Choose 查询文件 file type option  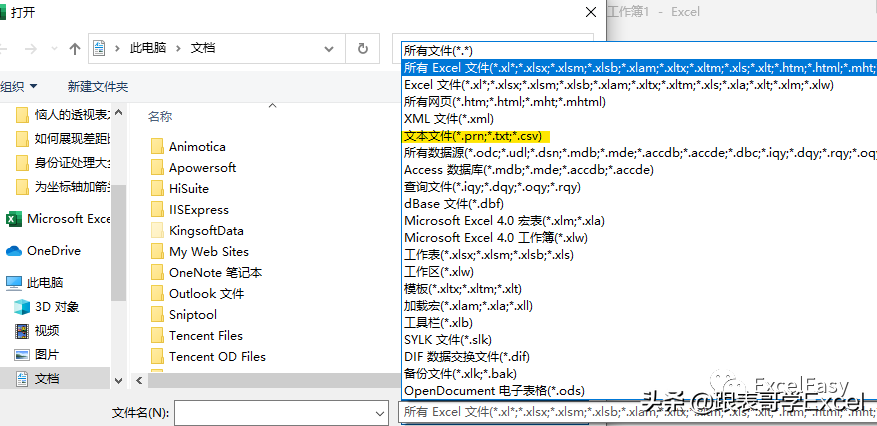639,187
